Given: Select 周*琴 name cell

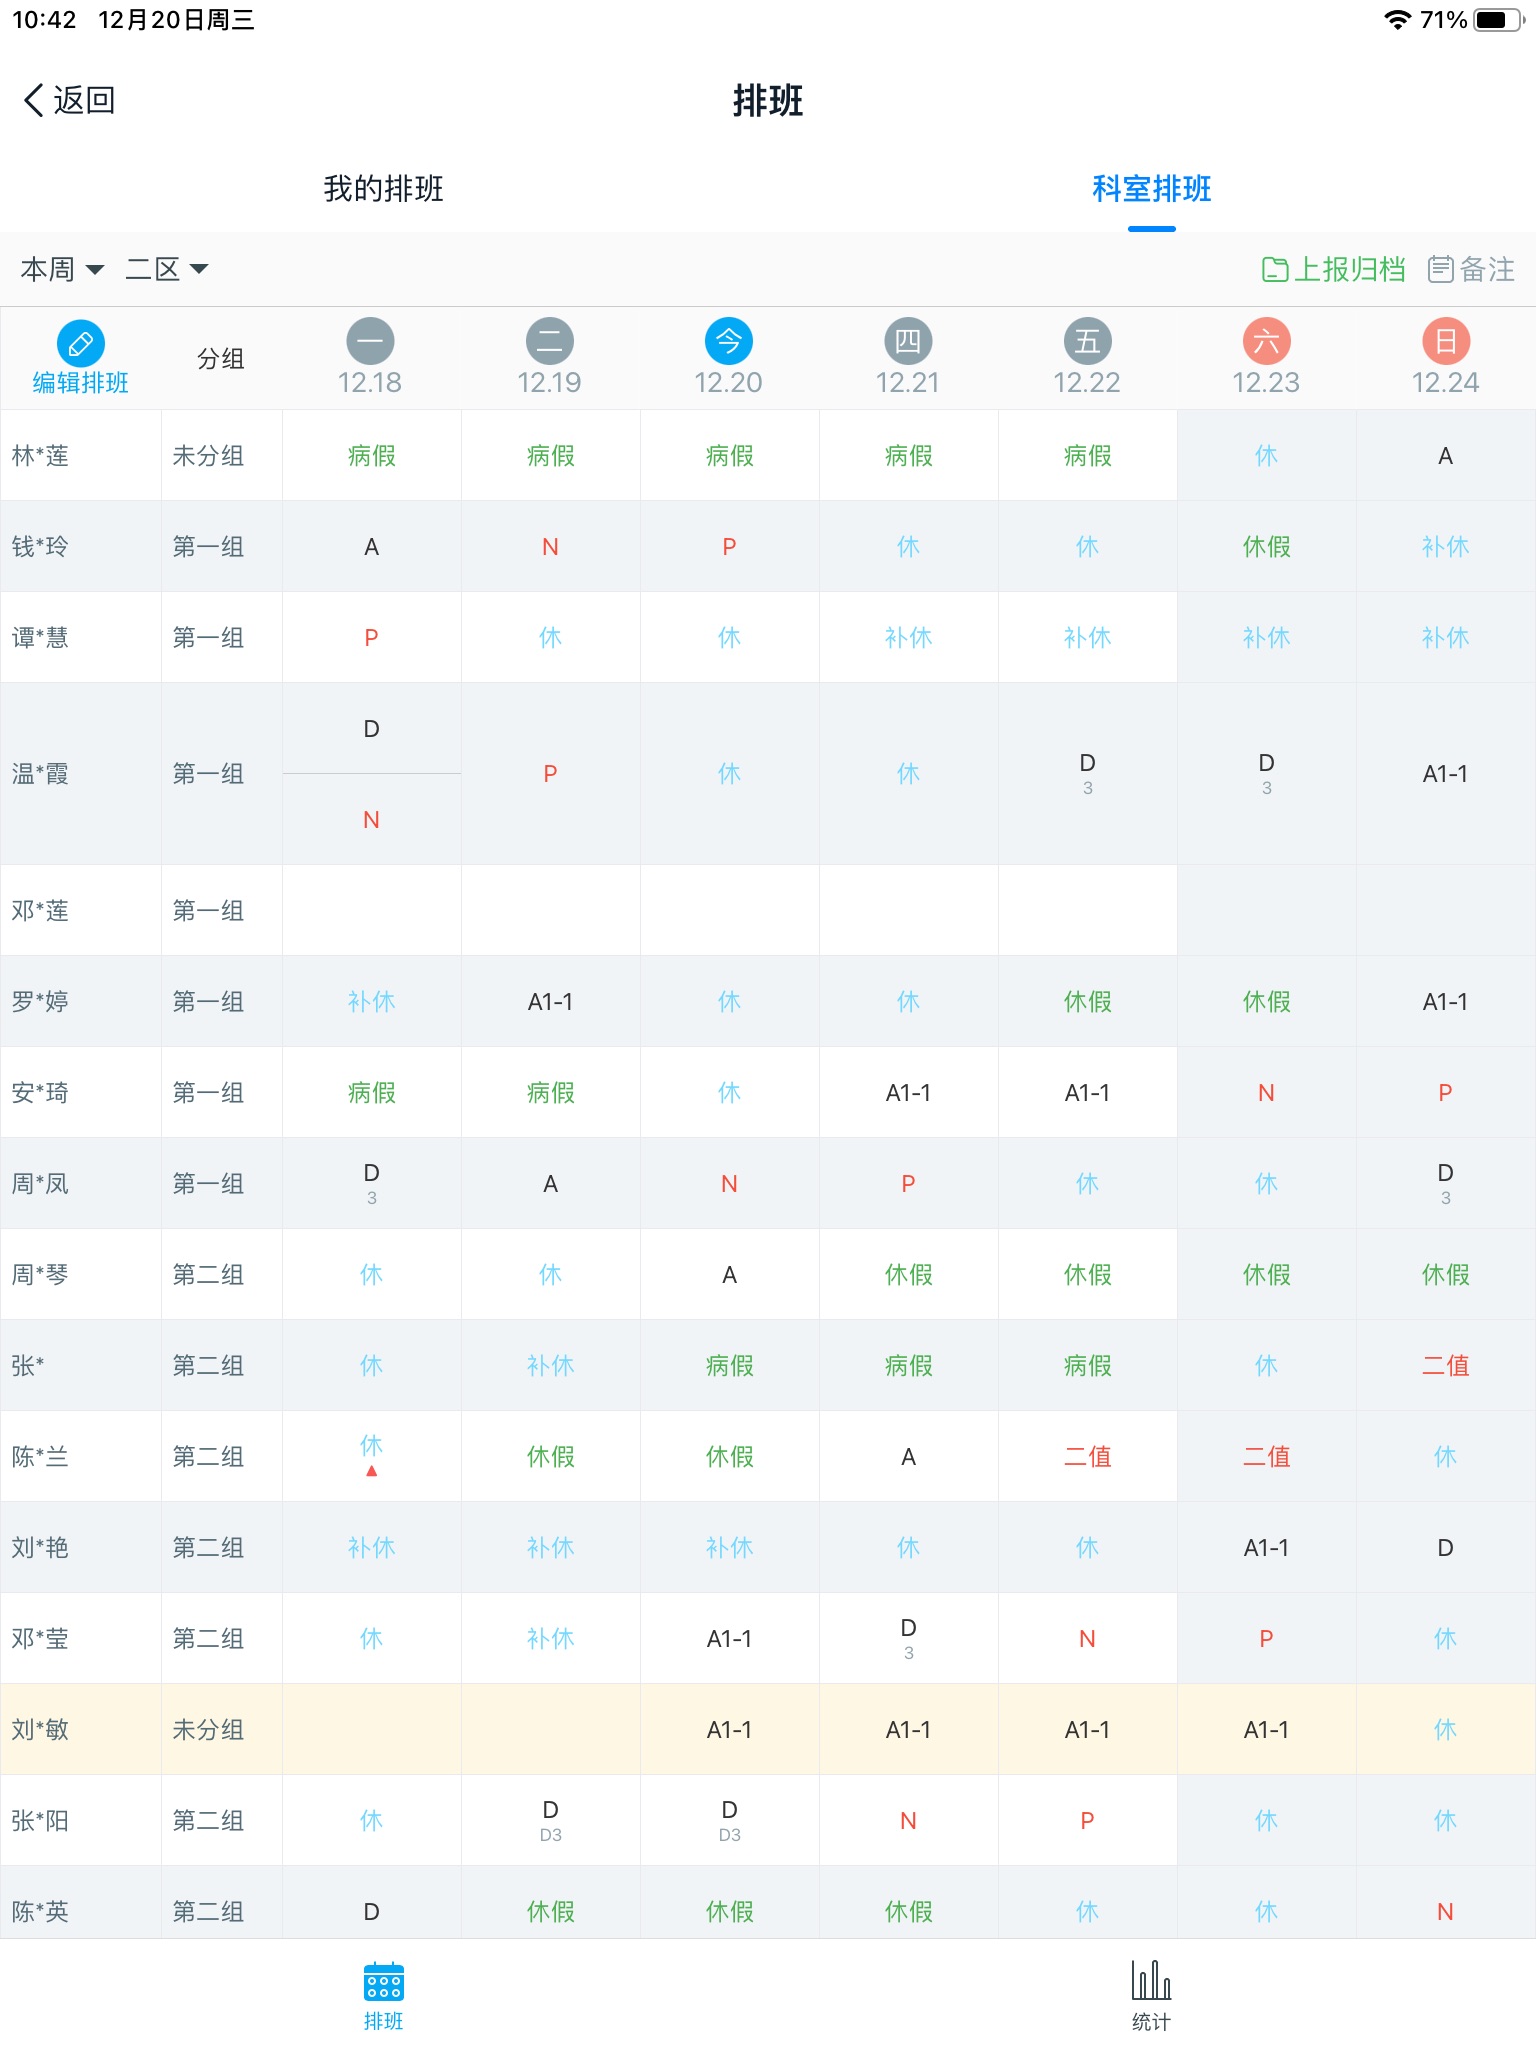Looking at the screenshot, I should click(x=81, y=1275).
